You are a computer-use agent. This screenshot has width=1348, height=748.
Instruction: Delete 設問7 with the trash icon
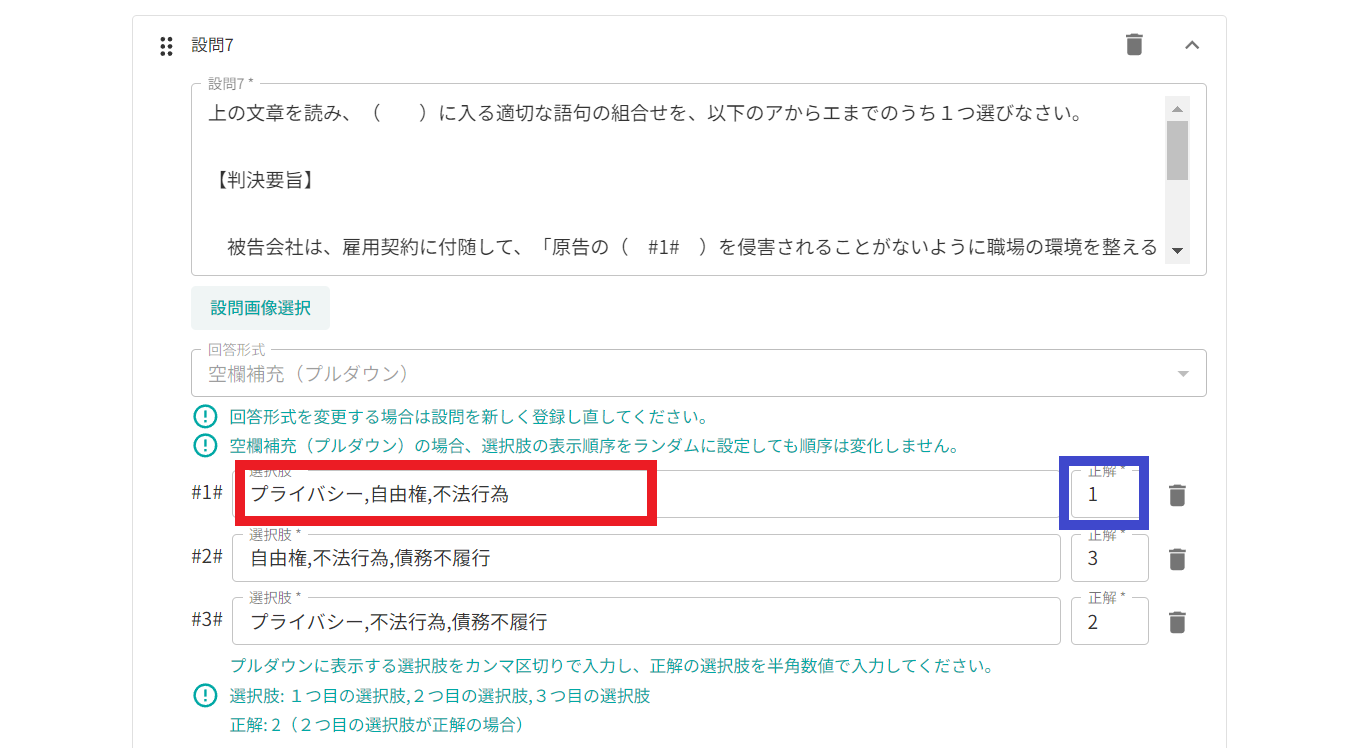[x=1134, y=44]
